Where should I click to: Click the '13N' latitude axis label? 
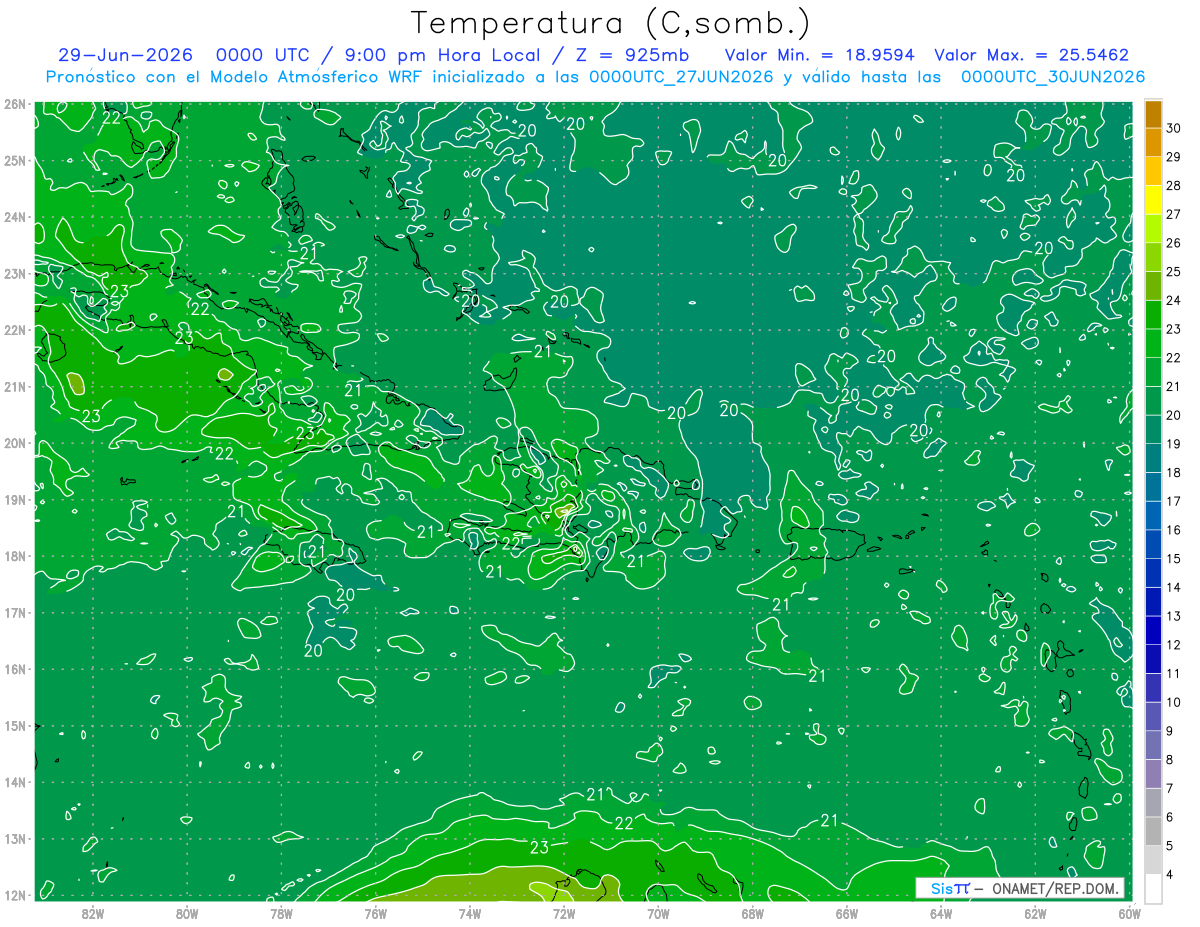click(15, 839)
